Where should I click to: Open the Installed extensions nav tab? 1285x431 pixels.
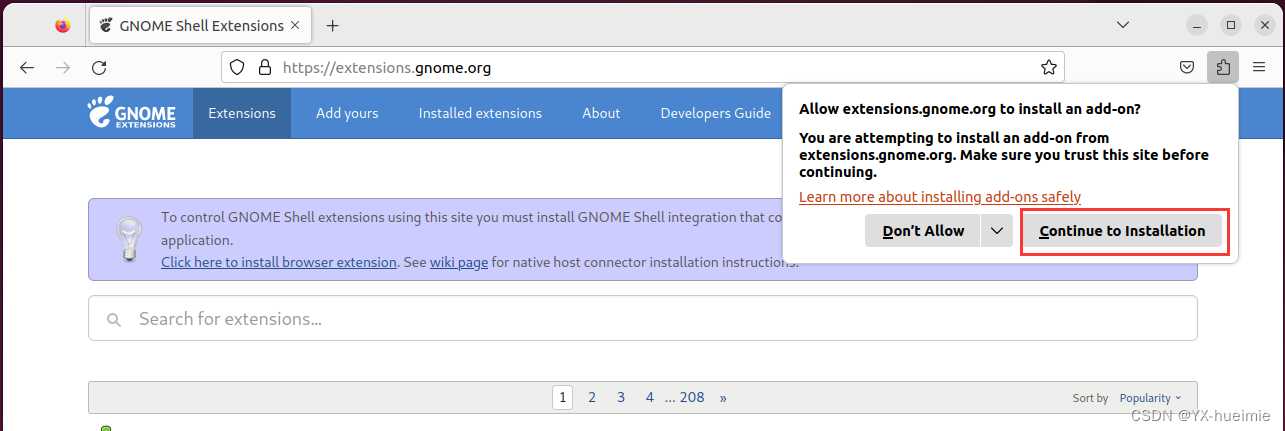[480, 113]
